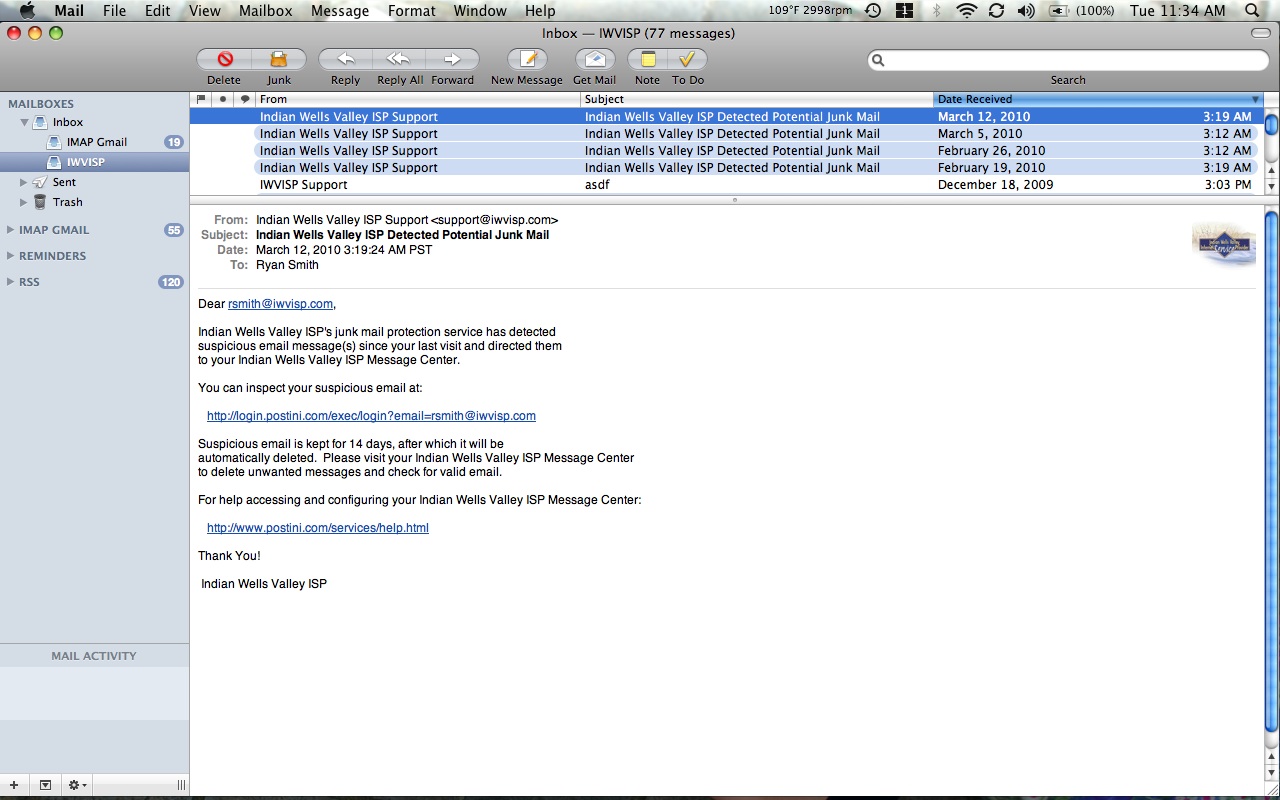
Task: Open the Edit menu
Action: 157,11
